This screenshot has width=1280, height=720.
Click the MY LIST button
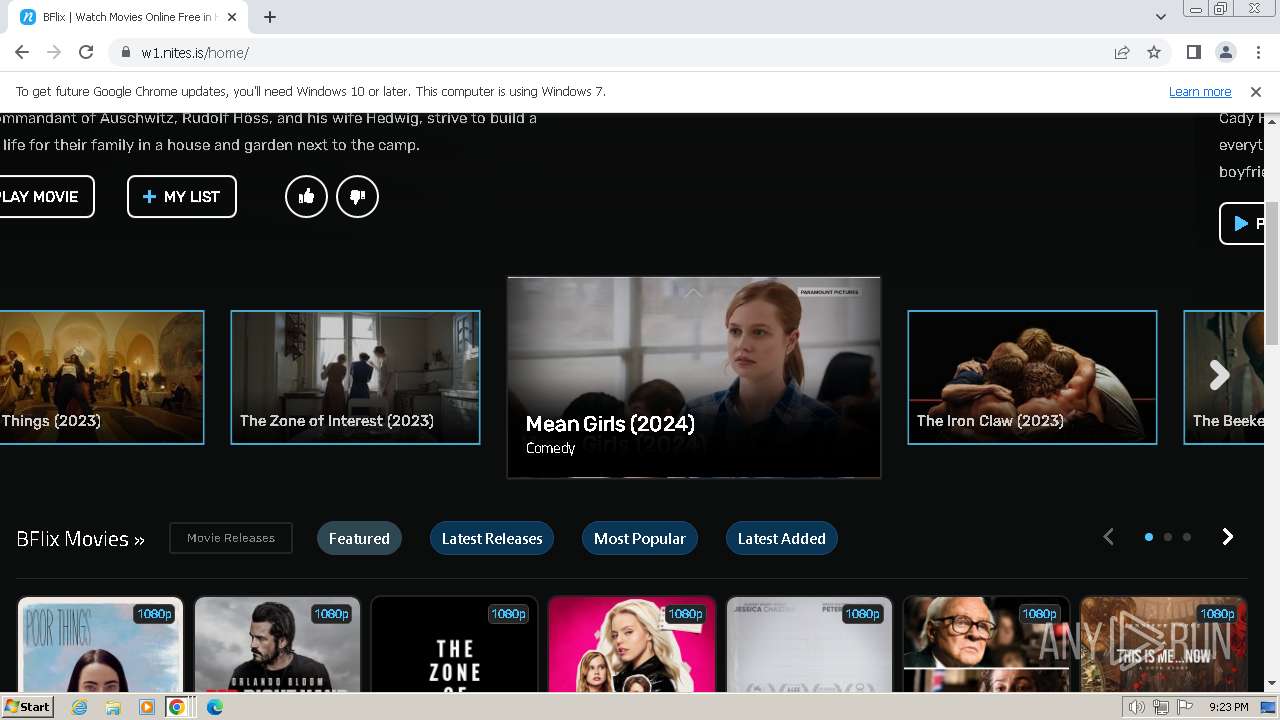point(182,197)
